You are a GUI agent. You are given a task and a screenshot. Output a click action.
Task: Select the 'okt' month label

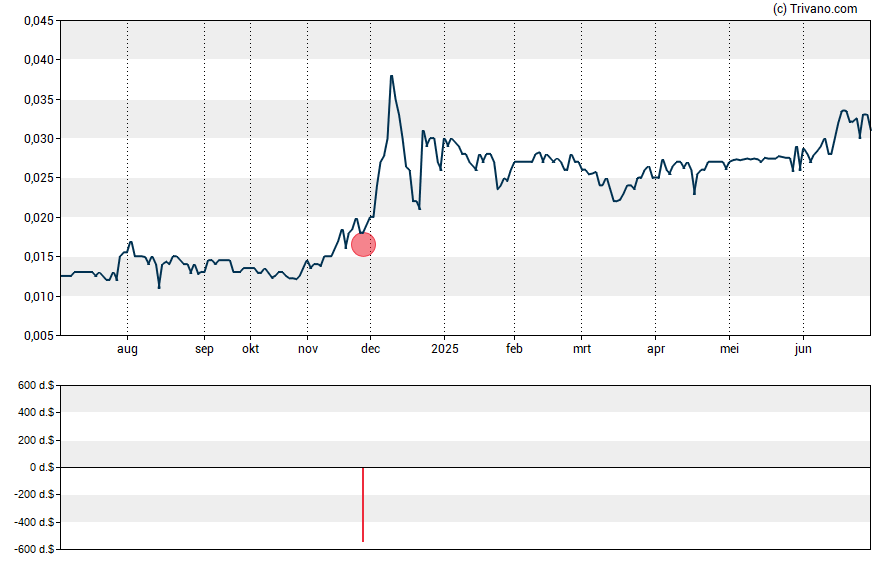point(250,349)
